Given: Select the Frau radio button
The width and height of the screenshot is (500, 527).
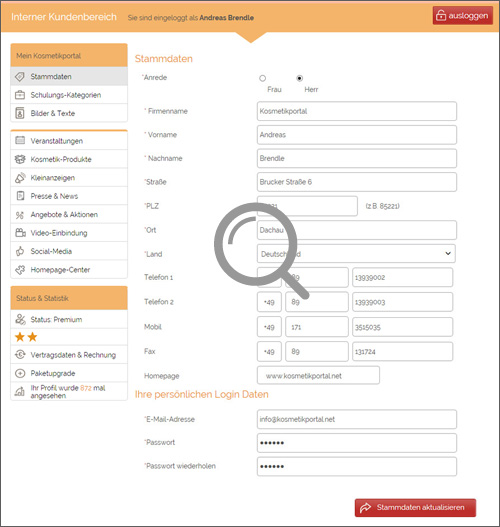Looking at the screenshot, I should coord(262,78).
